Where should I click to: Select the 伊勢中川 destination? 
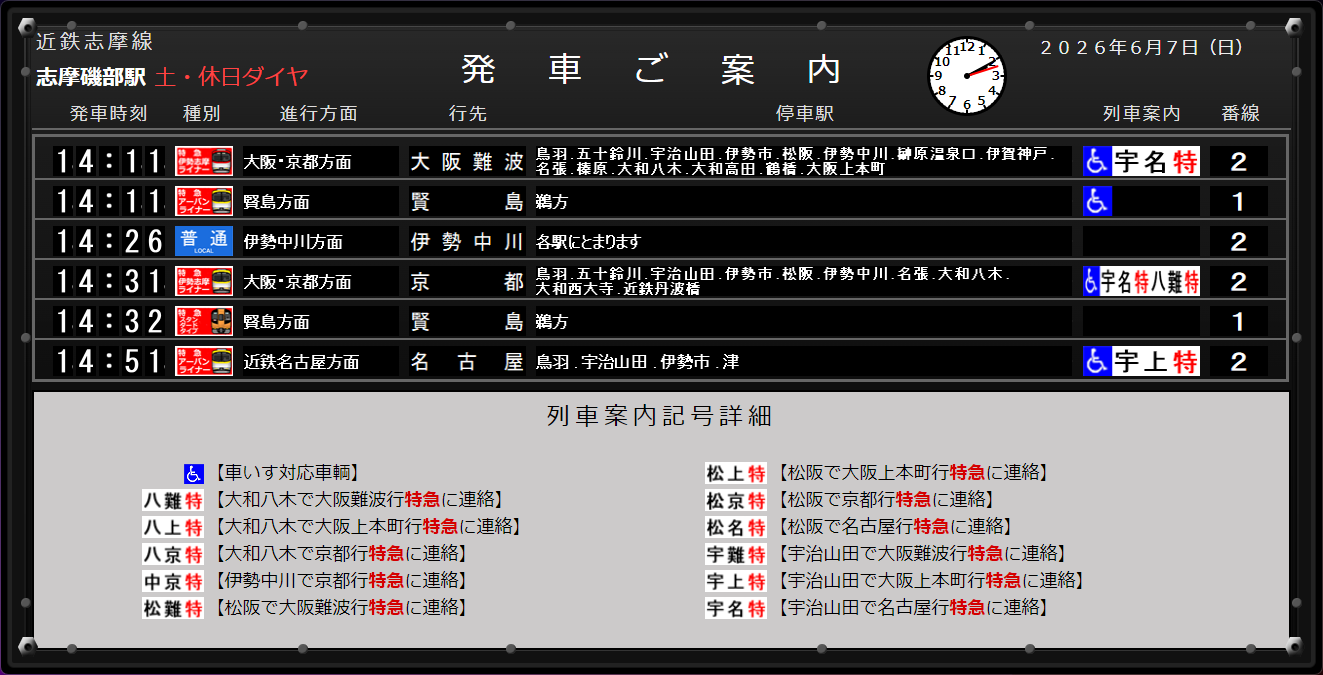(x=467, y=242)
